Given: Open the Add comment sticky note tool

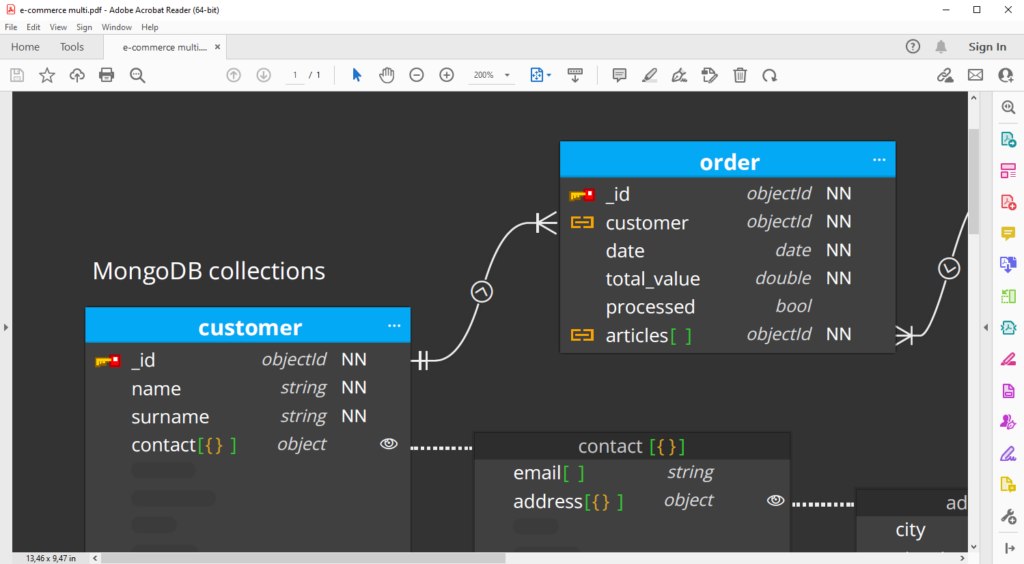Looking at the screenshot, I should 619,75.
